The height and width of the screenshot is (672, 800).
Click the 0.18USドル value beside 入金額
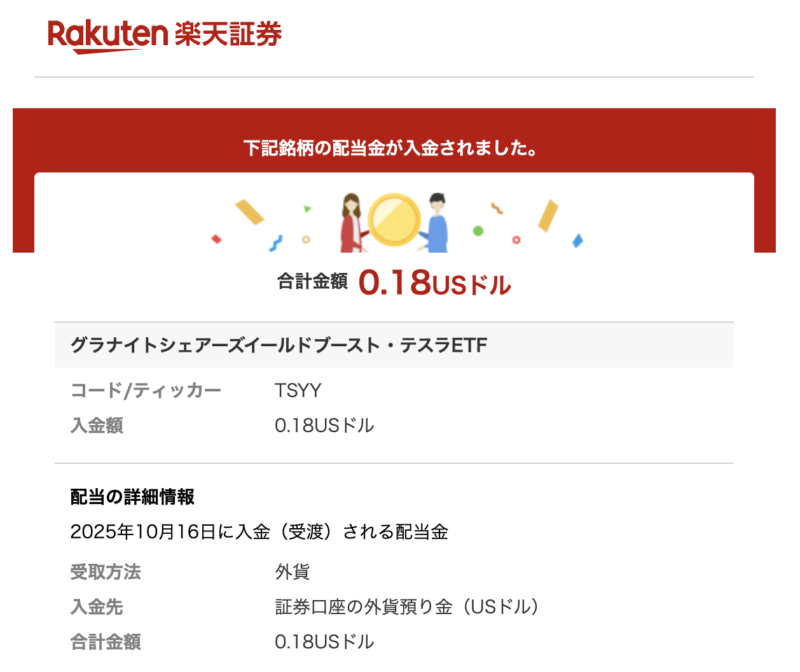coord(324,426)
